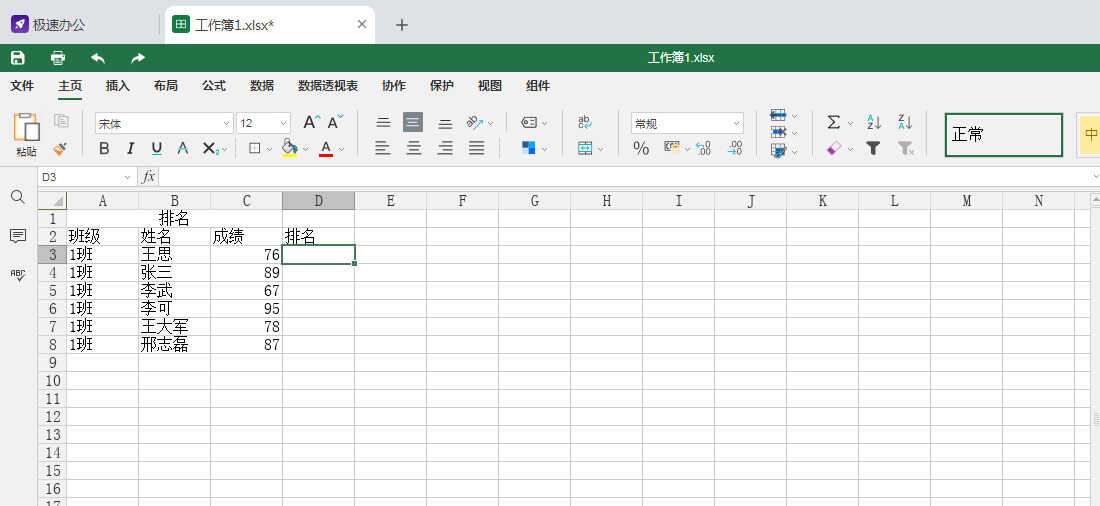Viewport: 1100px width, 506px height.
Task: Switch to the 极速办公 home tab
Action: coord(49,25)
